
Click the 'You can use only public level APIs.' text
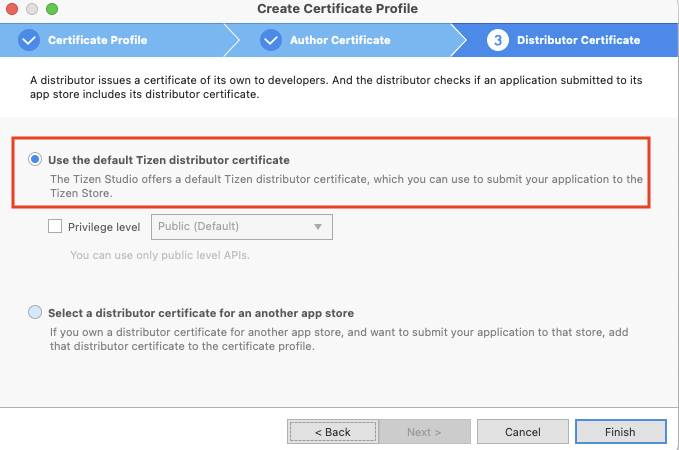pos(160,255)
